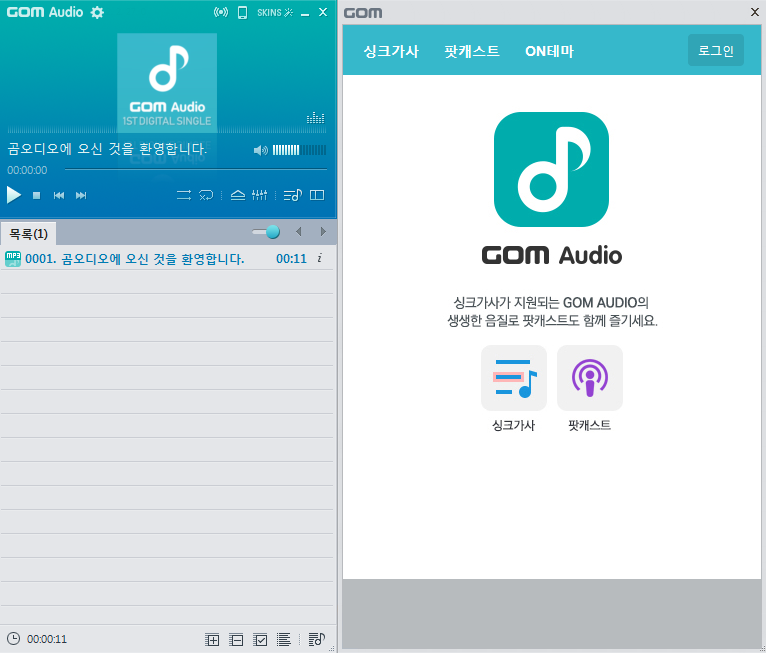Screen dimensions: 766x653
Task: Click the right arrow beside playlist tabs
Action: (323, 232)
